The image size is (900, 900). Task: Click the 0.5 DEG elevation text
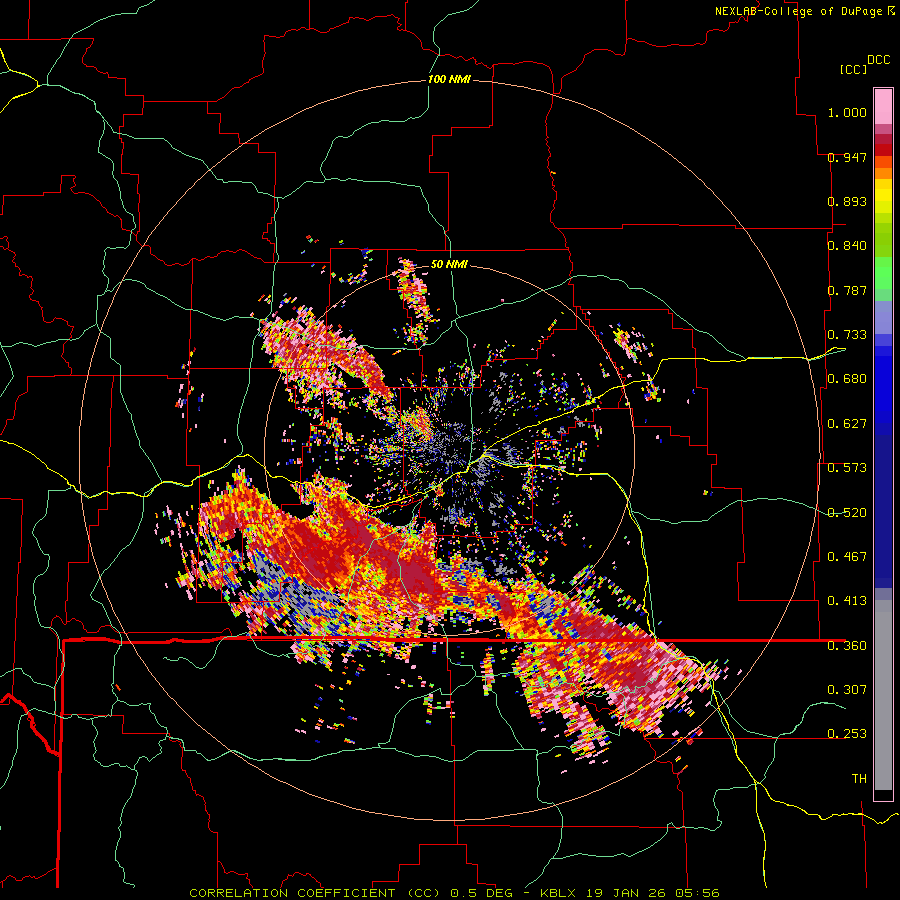click(x=481, y=893)
